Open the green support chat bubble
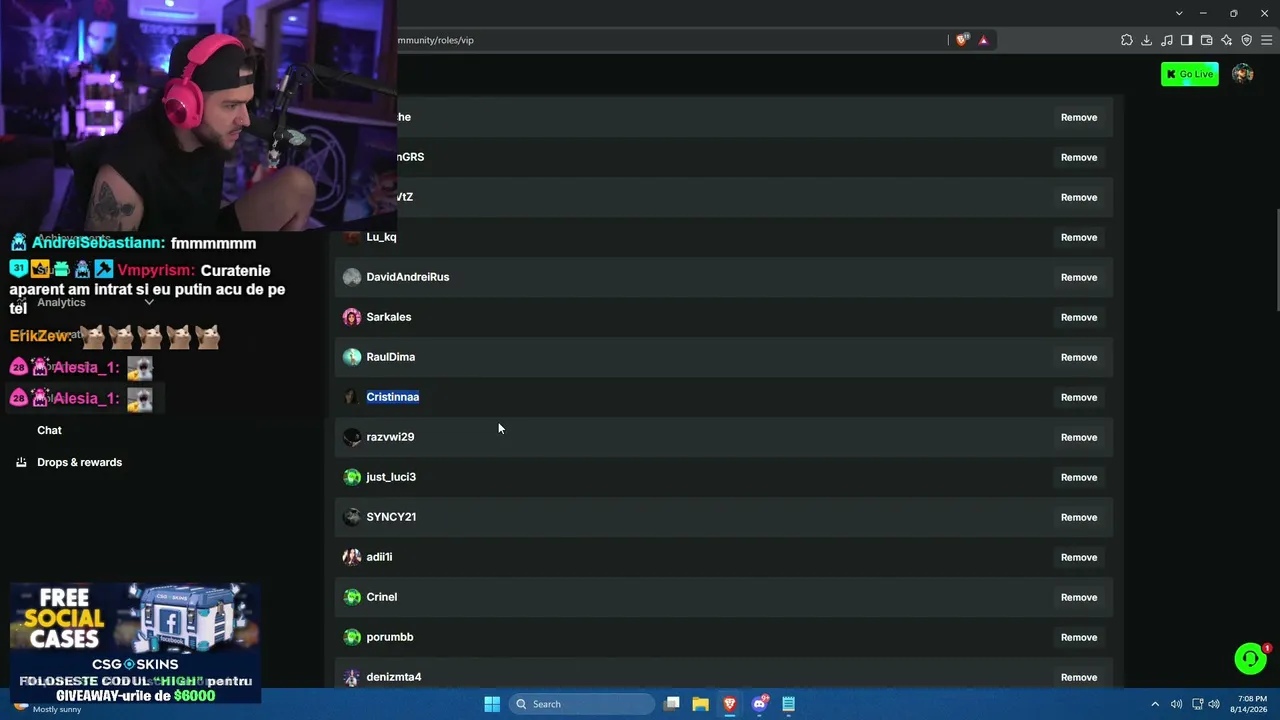This screenshot has height=720, width=1280. point(1250,658)
